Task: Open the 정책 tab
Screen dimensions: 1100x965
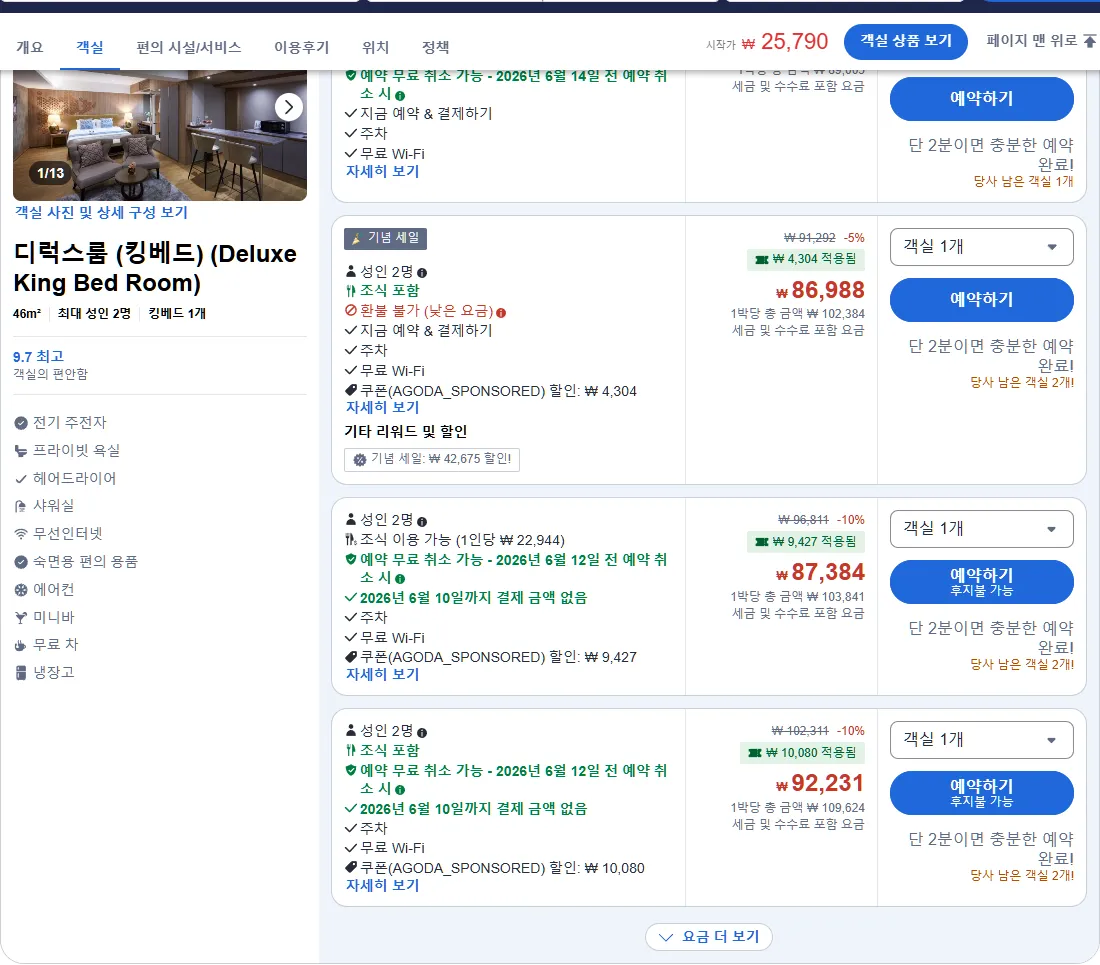Action: (436, 47)
